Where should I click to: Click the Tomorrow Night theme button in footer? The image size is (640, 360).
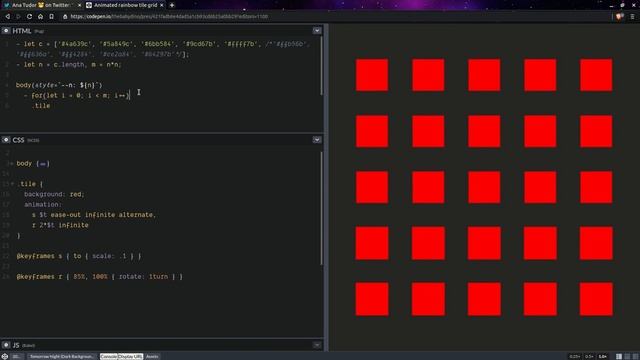pos(62,356)
